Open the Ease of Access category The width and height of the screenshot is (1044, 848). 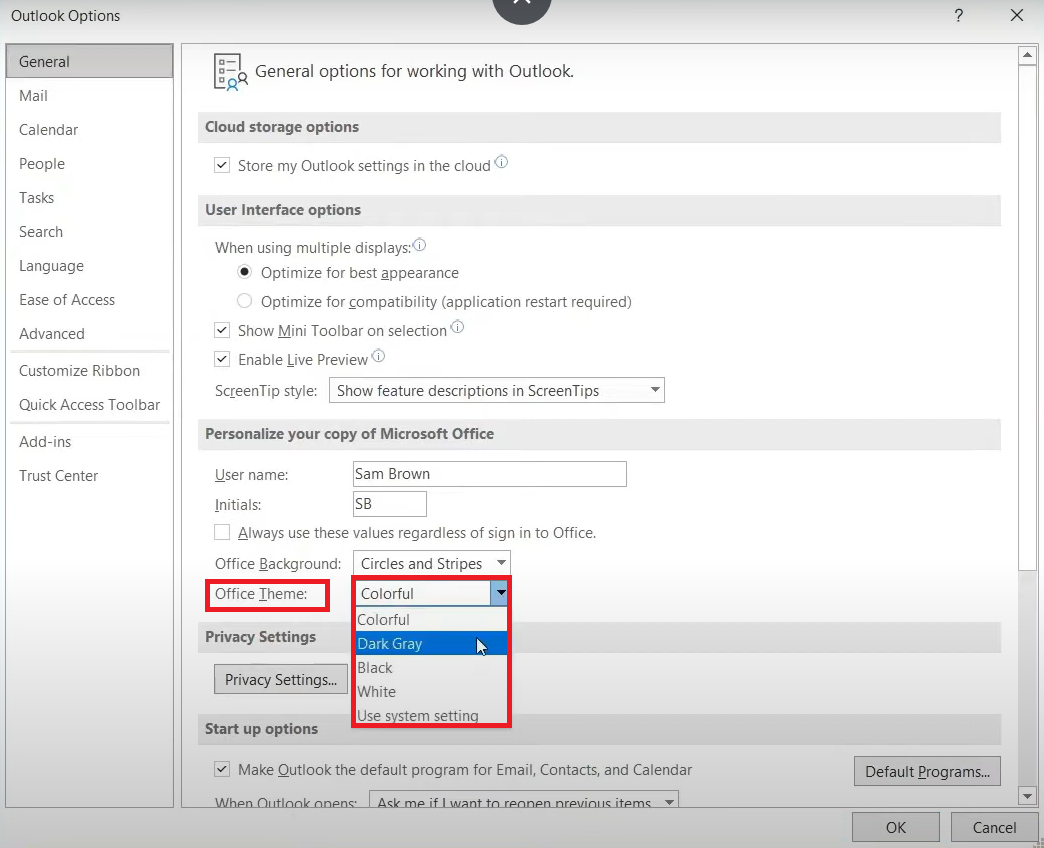click(89, 300)
